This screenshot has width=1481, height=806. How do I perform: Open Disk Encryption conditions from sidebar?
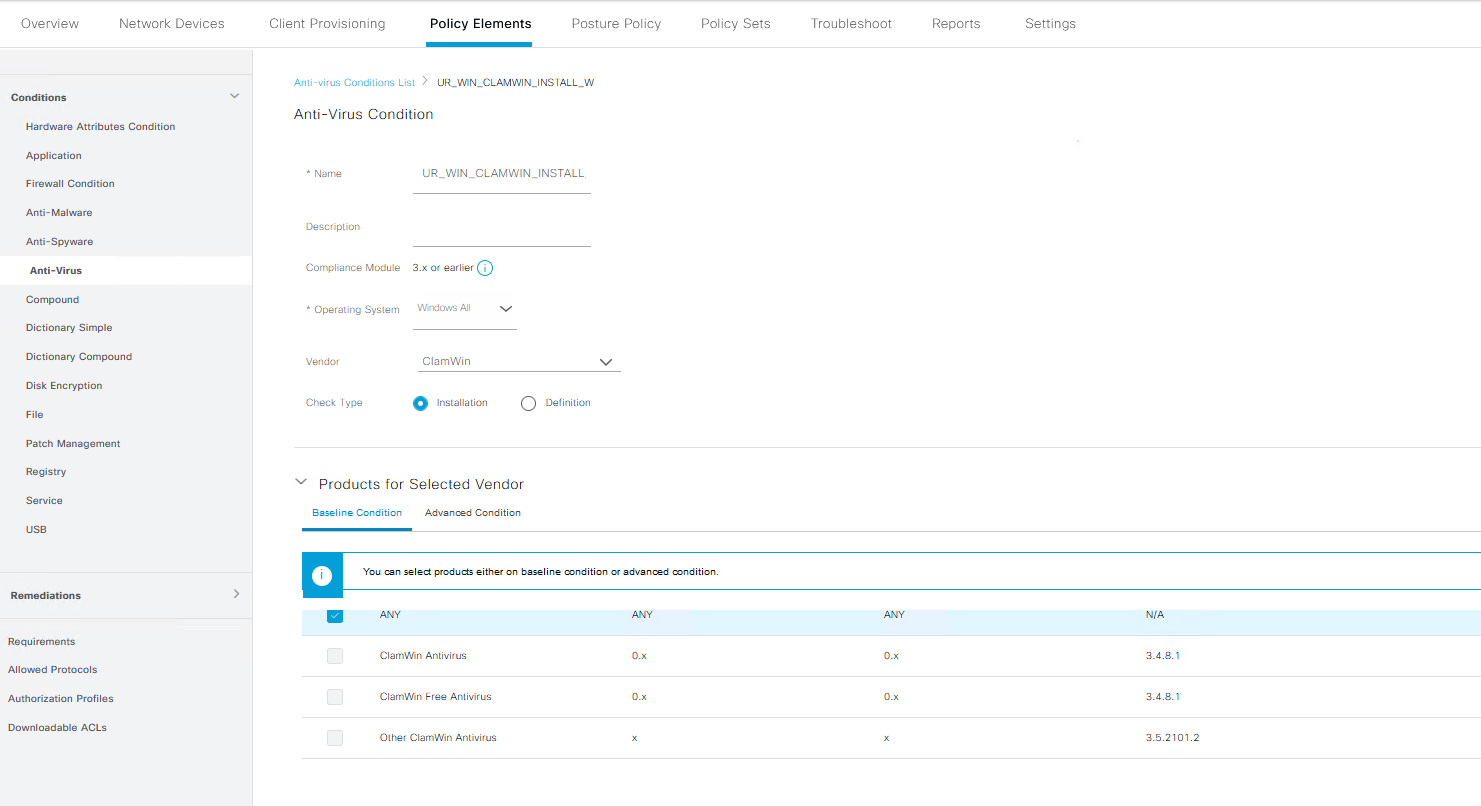coord(63,385)
